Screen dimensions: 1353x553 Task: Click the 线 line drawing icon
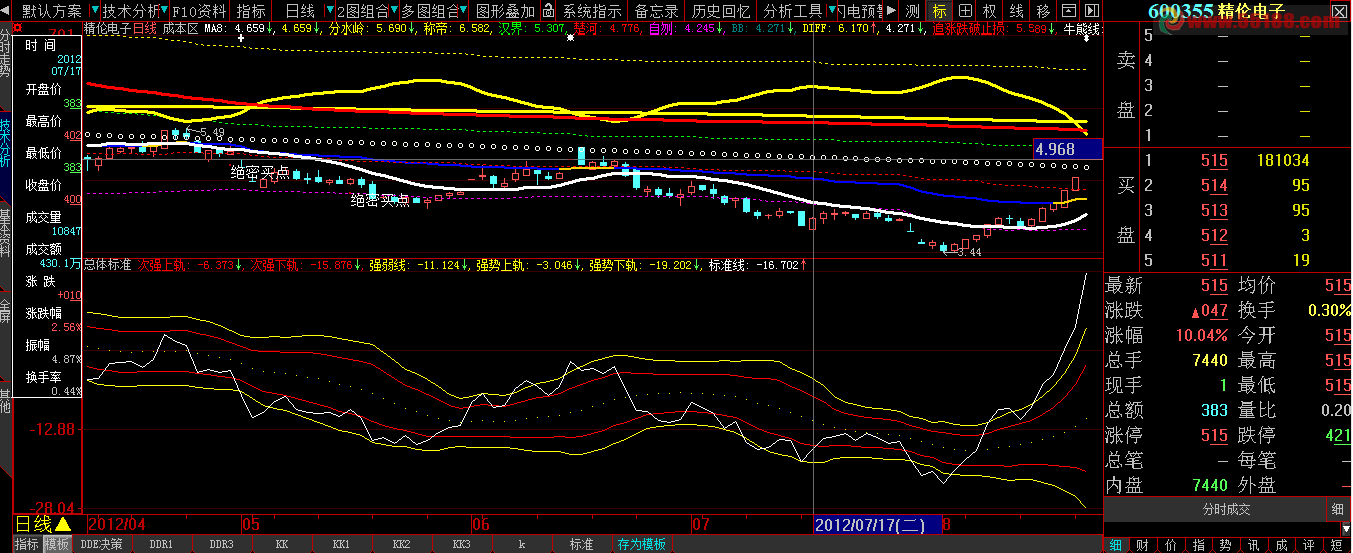point(1016,11)
